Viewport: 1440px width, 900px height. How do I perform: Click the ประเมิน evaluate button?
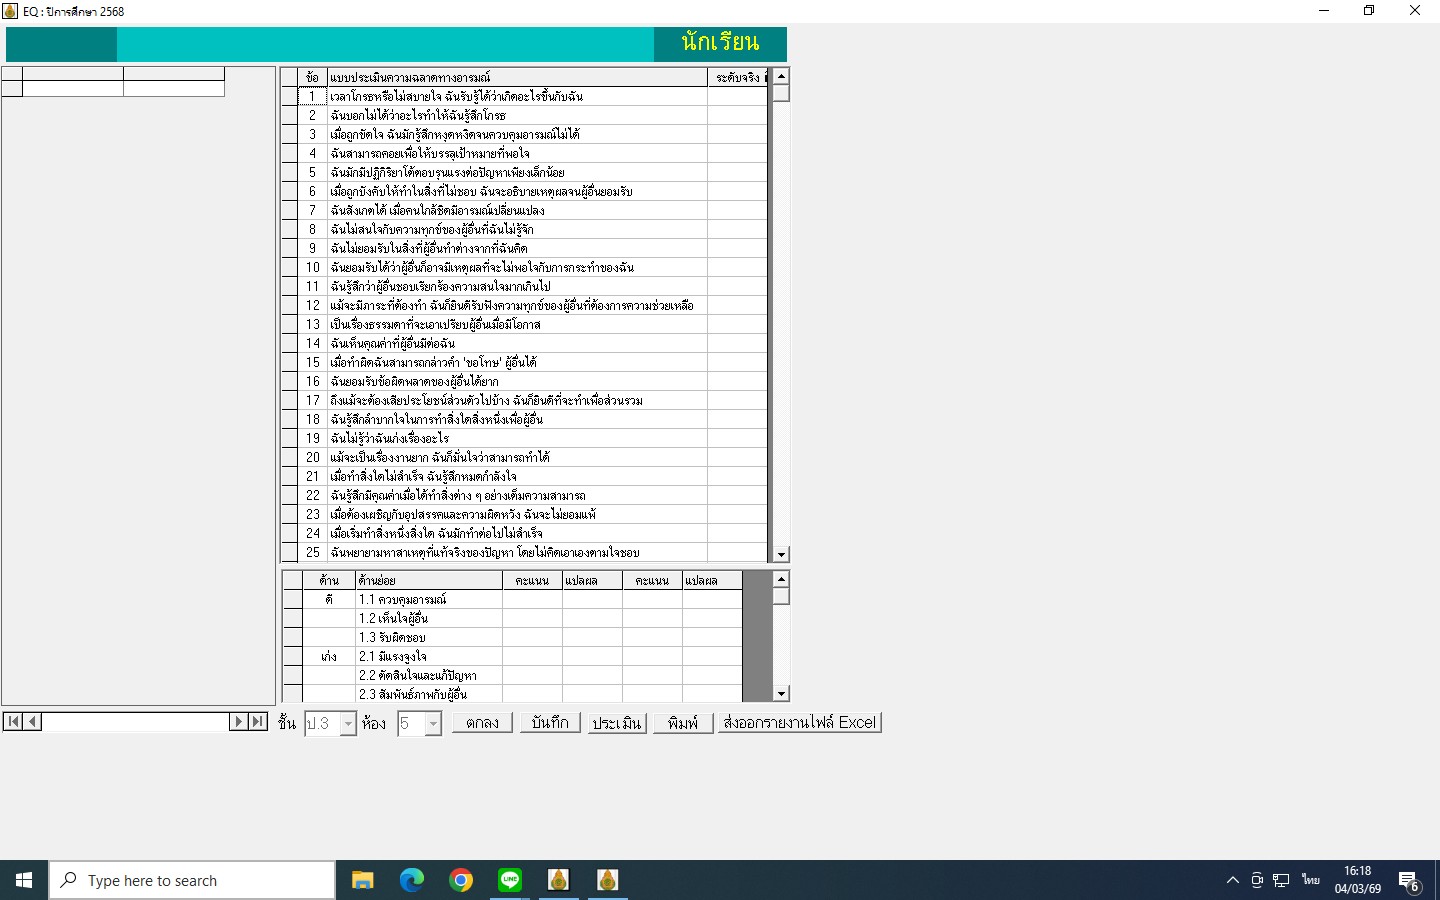(616, 723)
